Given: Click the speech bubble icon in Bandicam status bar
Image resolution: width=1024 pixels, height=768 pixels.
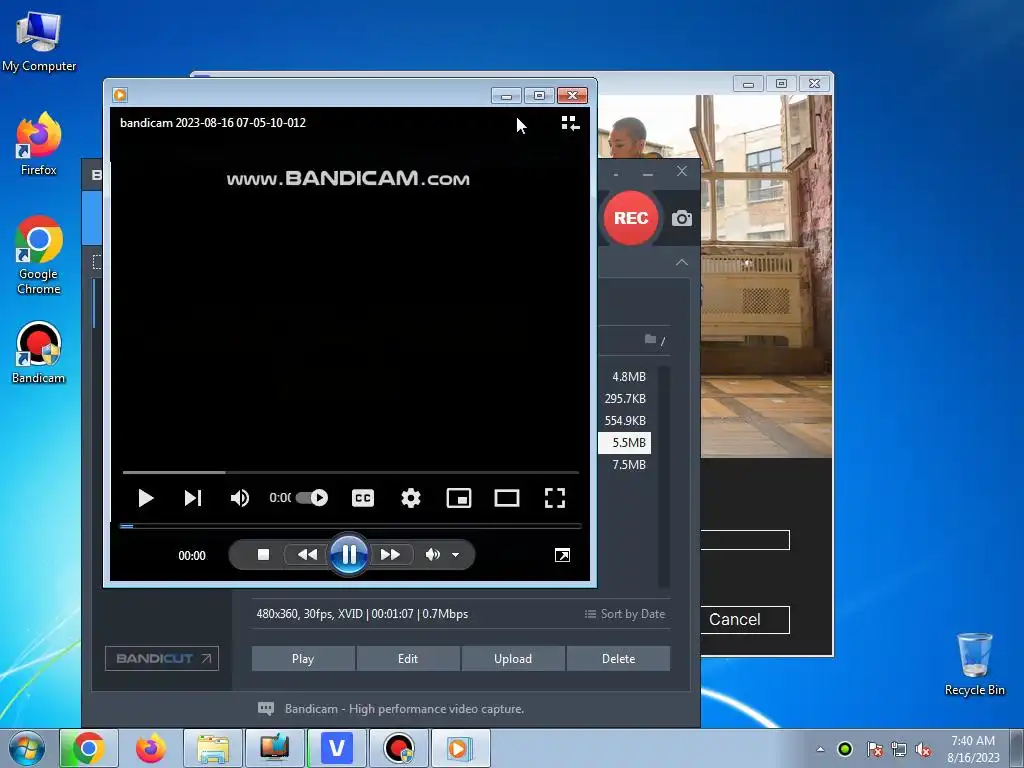Looking at the screenshot, I should click(266, 709).
